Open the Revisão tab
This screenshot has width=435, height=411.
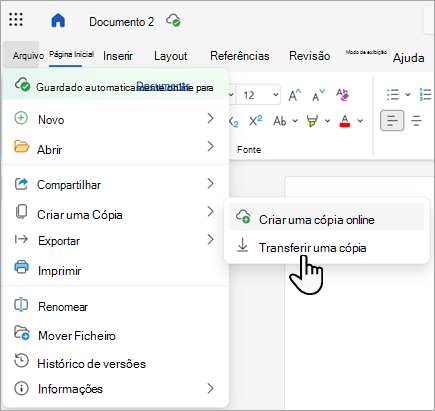(309, 56)
